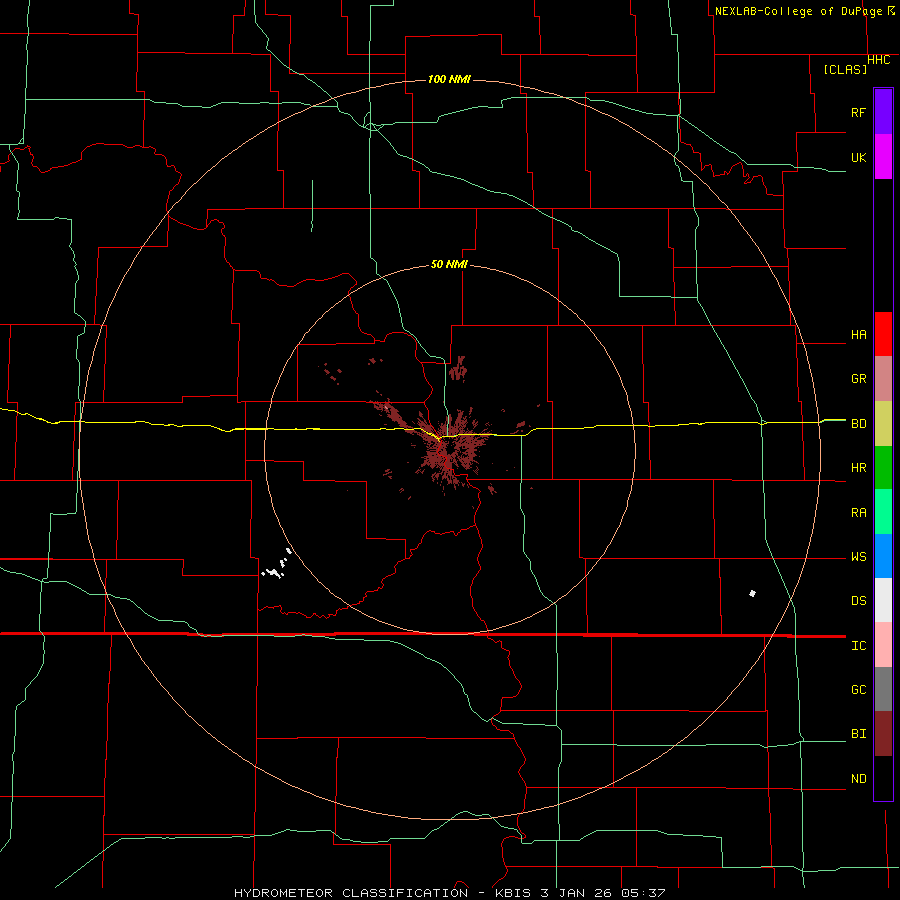Click the small echo patch north of the radar center

[x=458, y=369]
